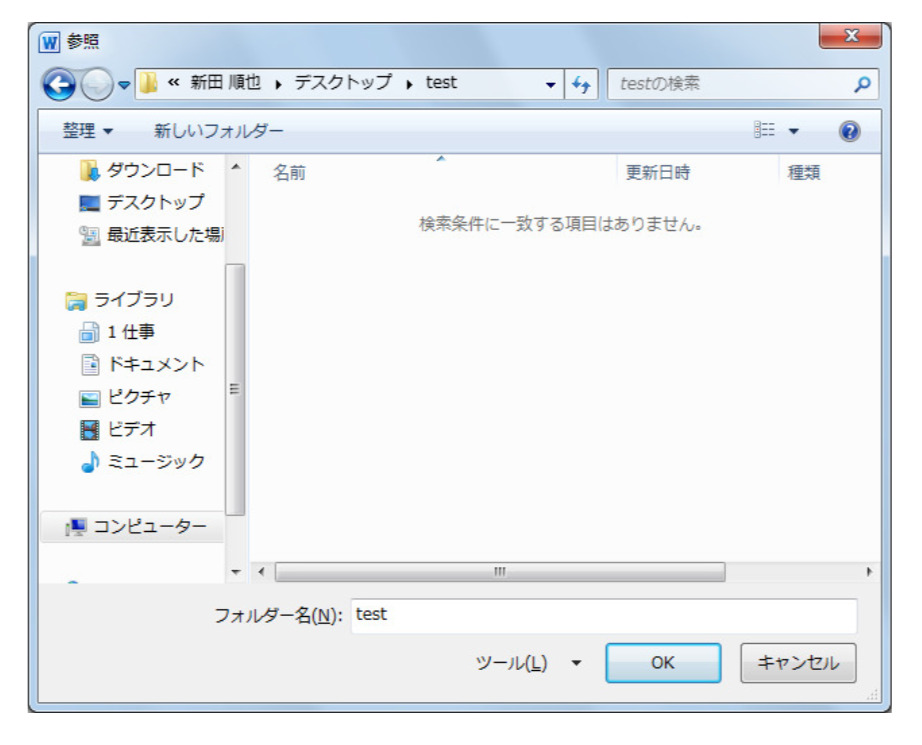Open view options dropdown arrow

pos(794,131)
